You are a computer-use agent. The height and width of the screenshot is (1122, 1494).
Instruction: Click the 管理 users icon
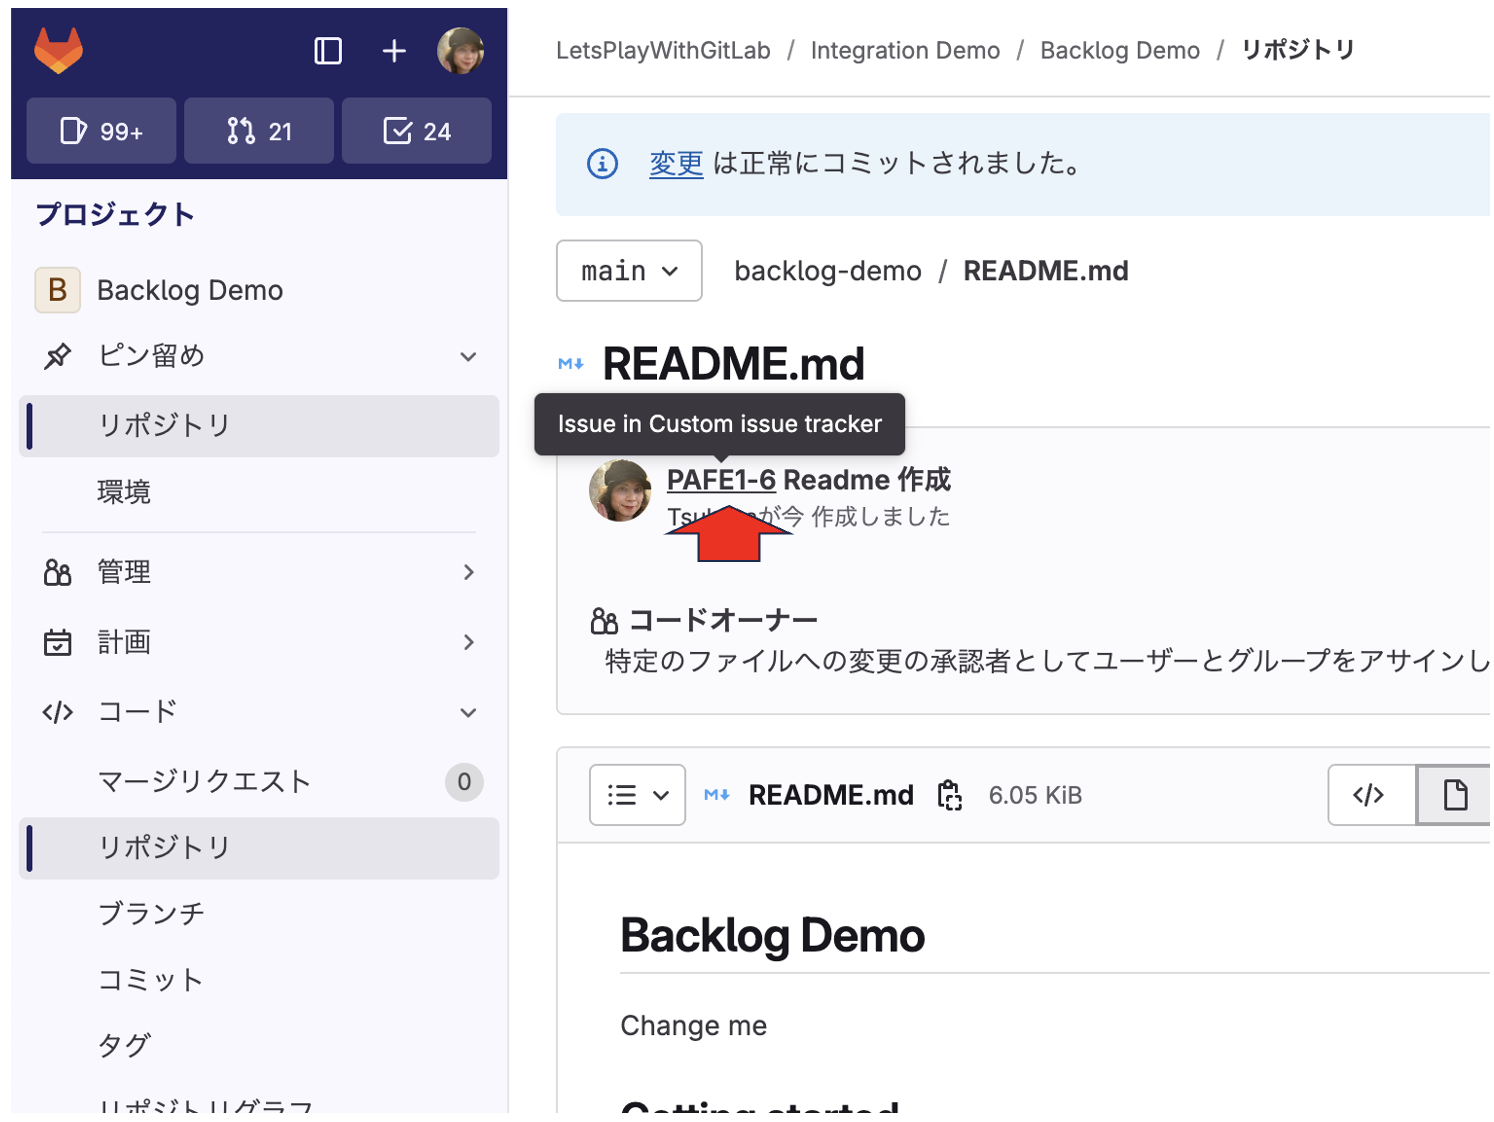pyautogui.click(x=57, y=572)
